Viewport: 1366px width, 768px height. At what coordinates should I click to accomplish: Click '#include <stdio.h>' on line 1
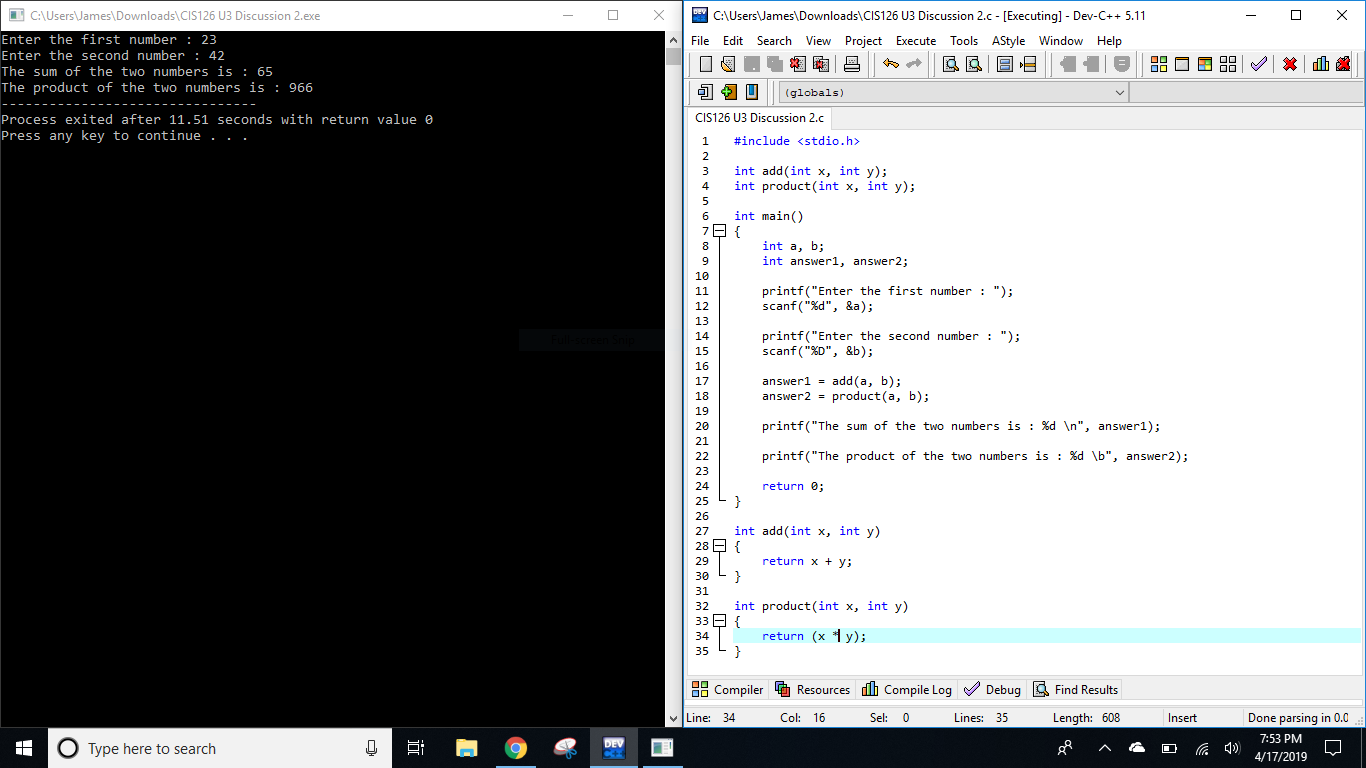tap(797, 141)
